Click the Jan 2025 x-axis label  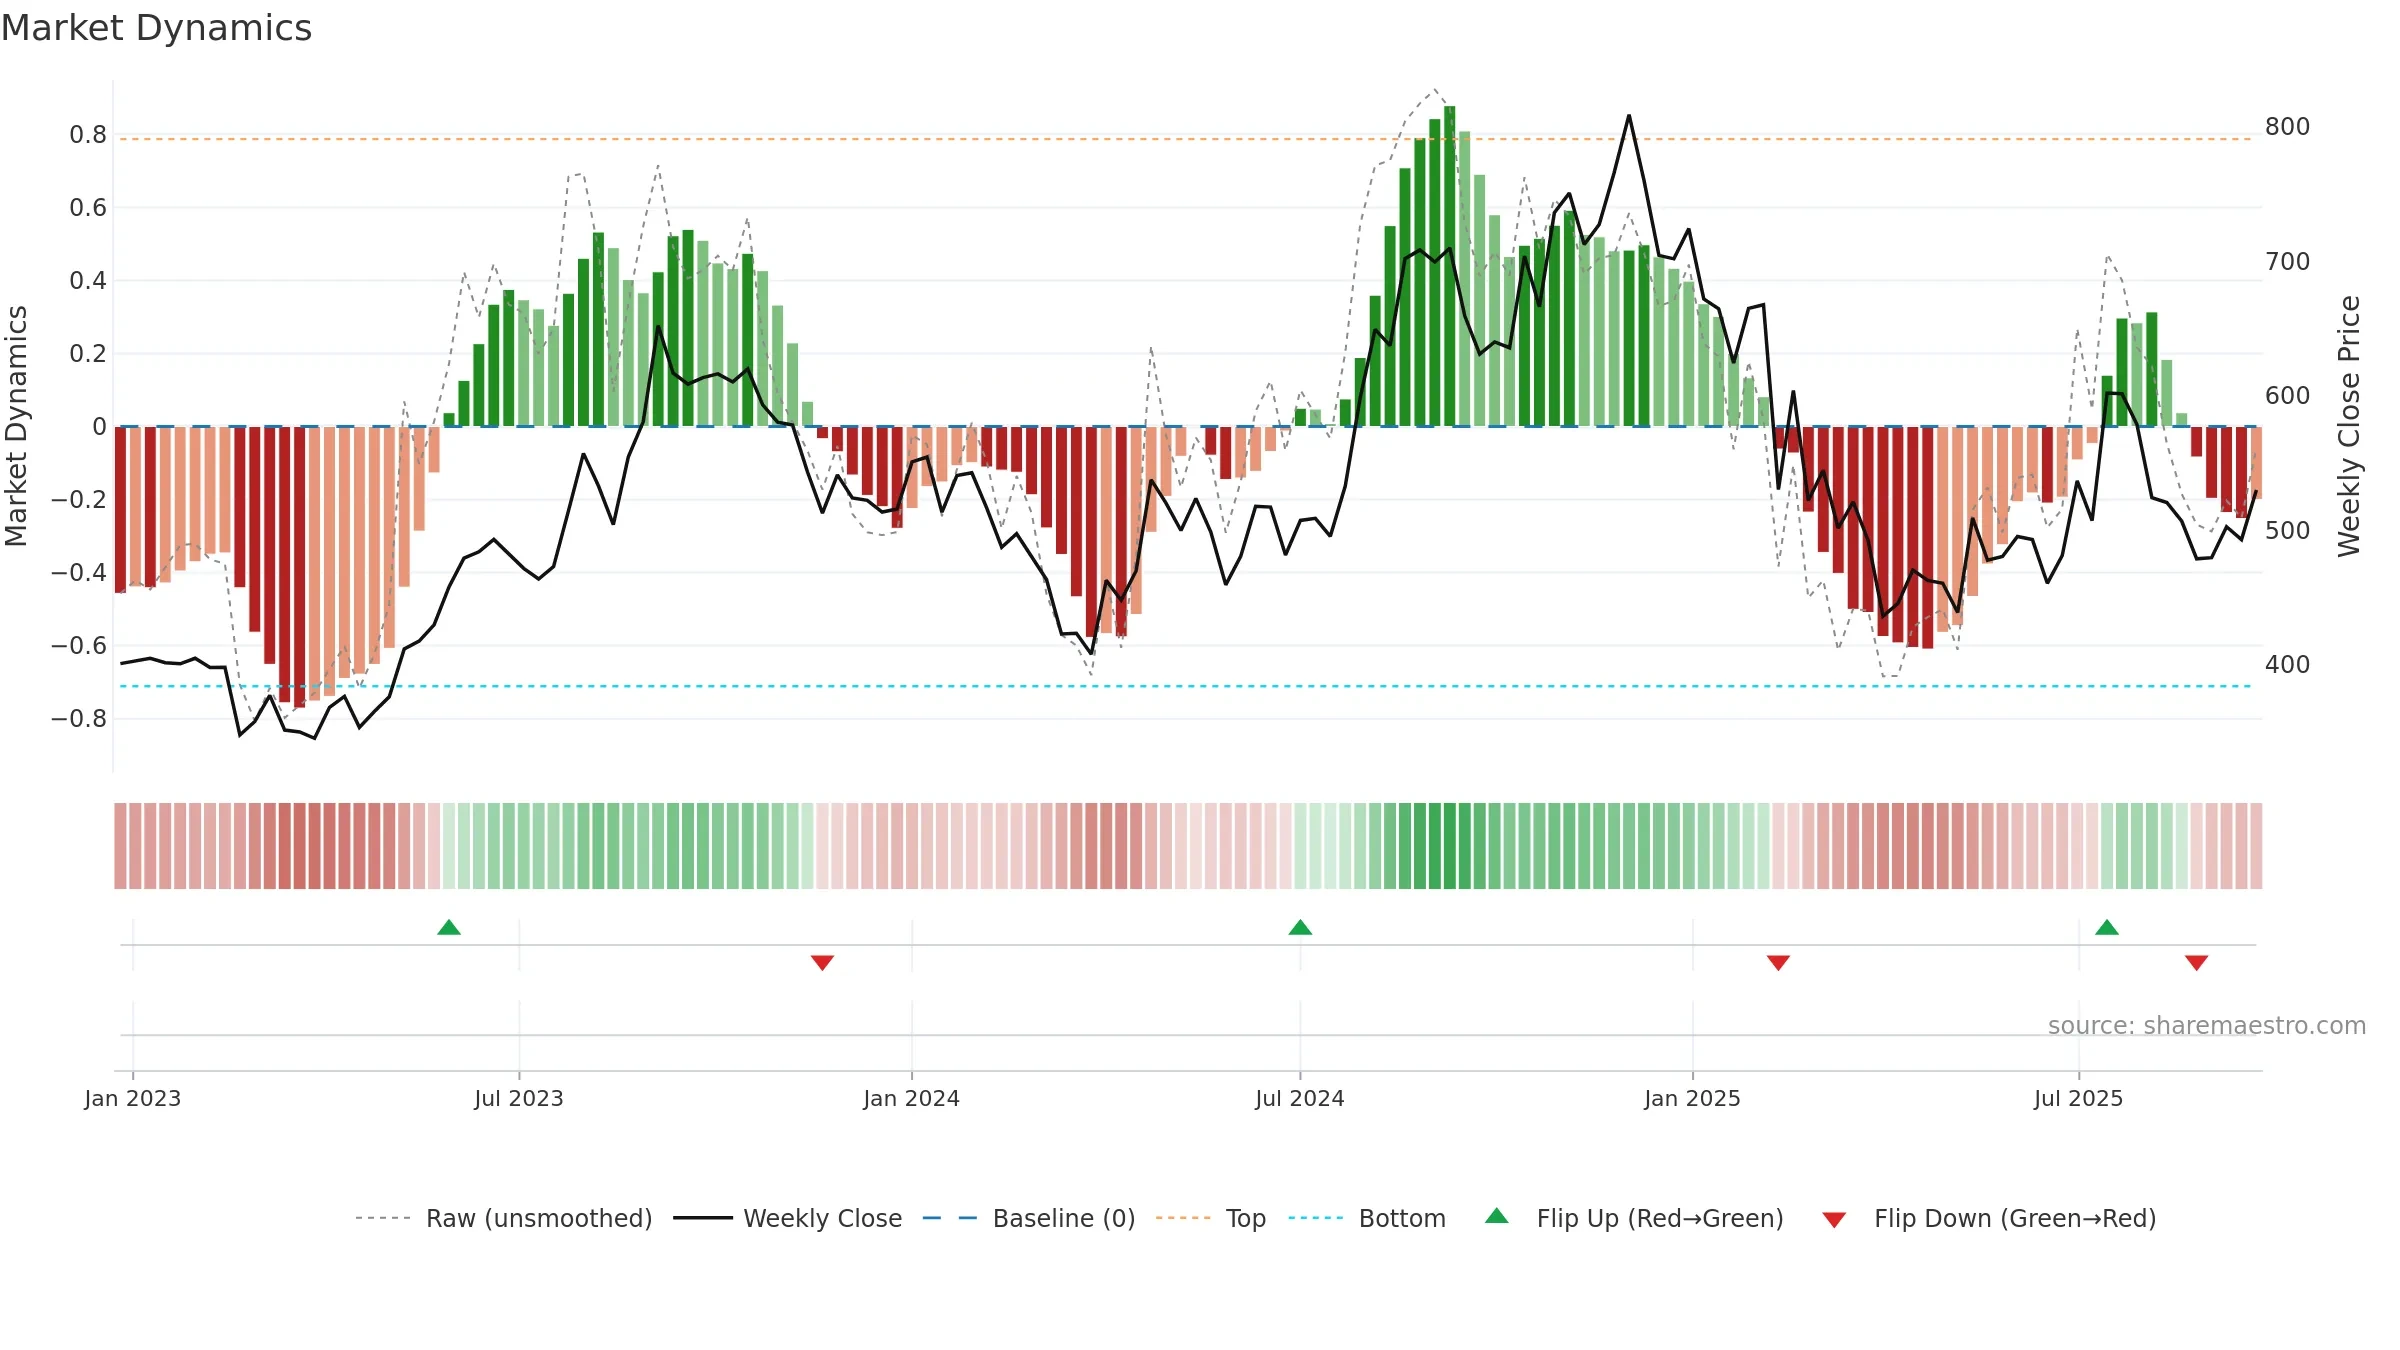(1692, 1098)
